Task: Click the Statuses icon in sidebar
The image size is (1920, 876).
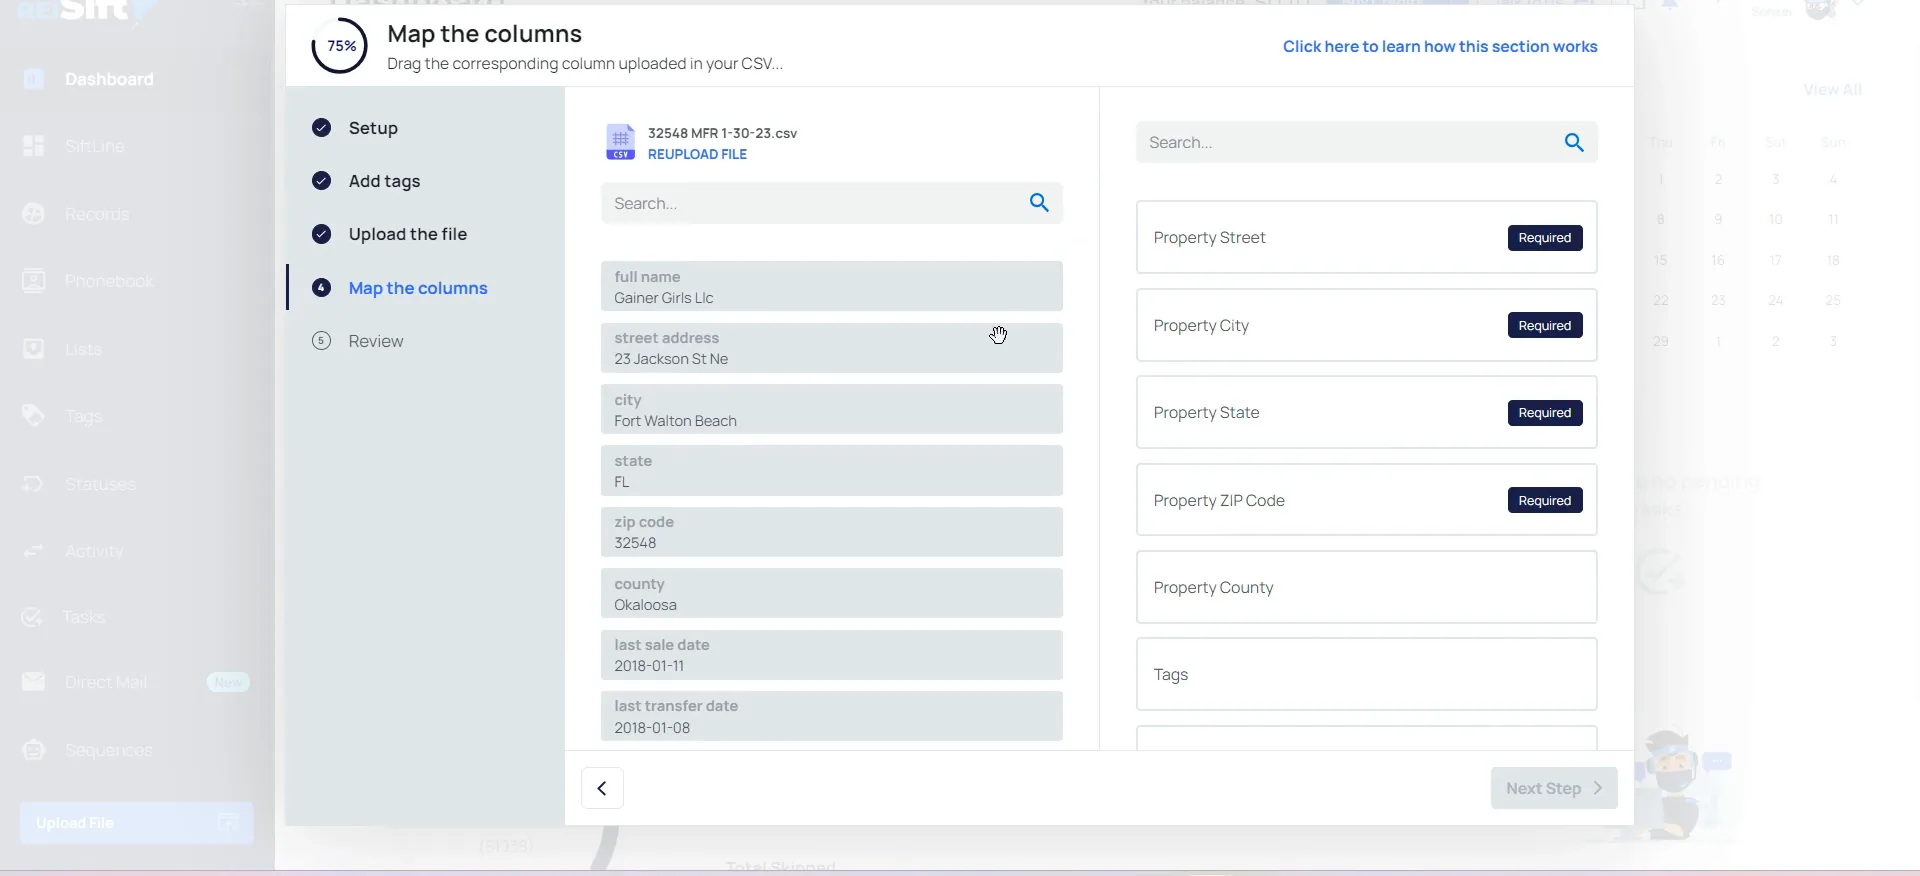Action: [34, 484]
